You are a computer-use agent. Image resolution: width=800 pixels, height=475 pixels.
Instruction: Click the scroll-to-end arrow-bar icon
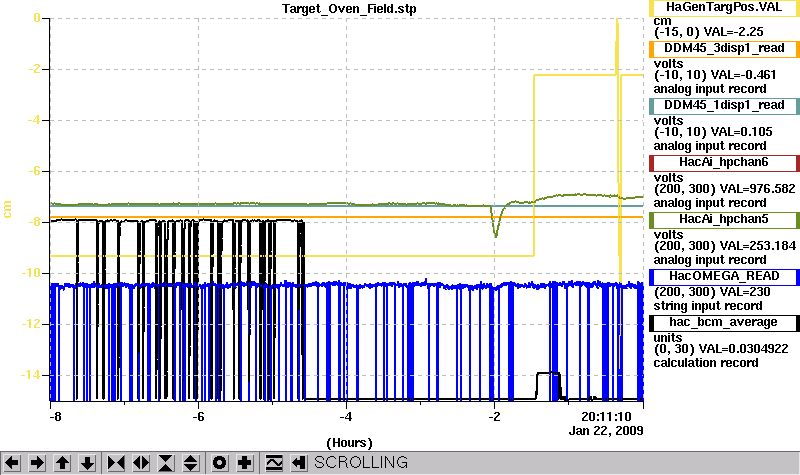click(299, 463)
